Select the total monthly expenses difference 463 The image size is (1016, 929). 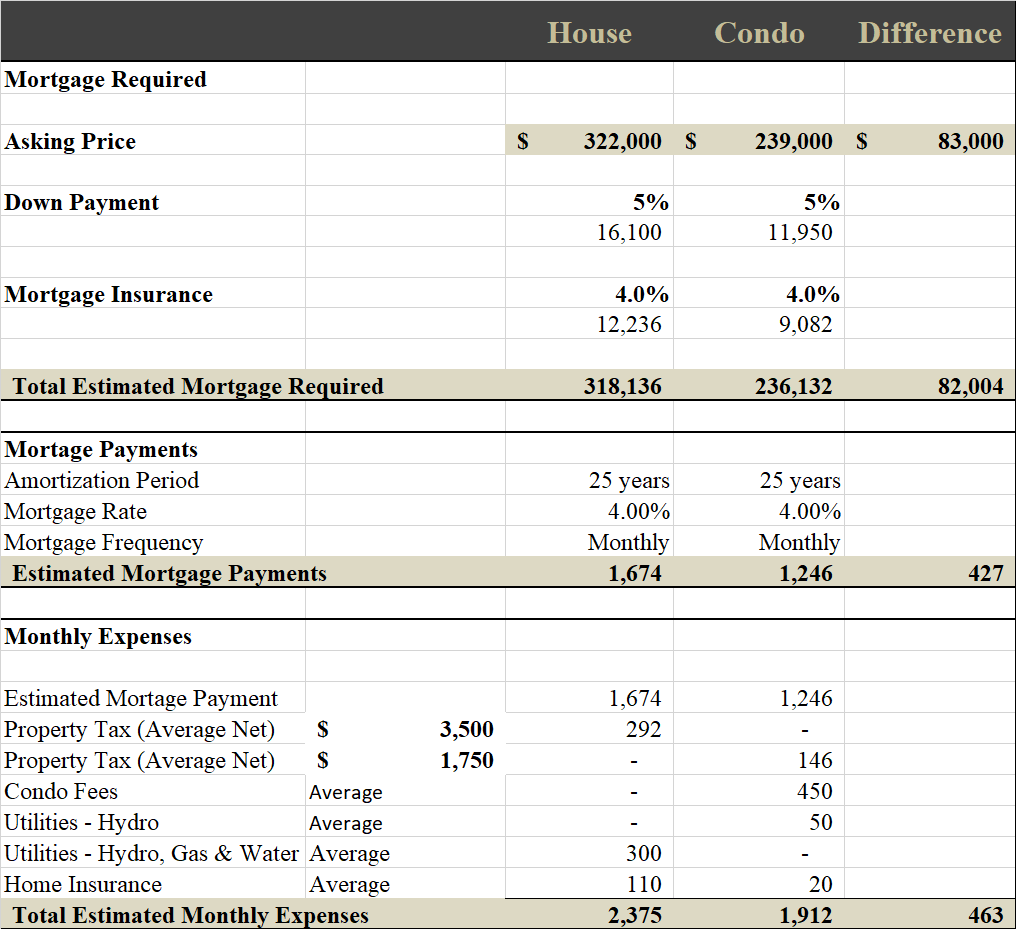pos(985,915)
